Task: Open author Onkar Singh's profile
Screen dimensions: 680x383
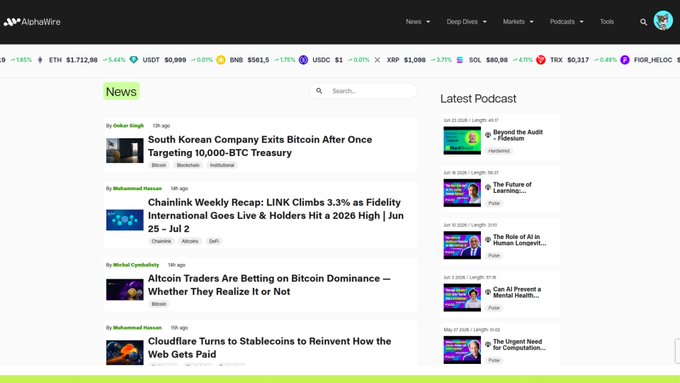Action: (x=128, y=126)
